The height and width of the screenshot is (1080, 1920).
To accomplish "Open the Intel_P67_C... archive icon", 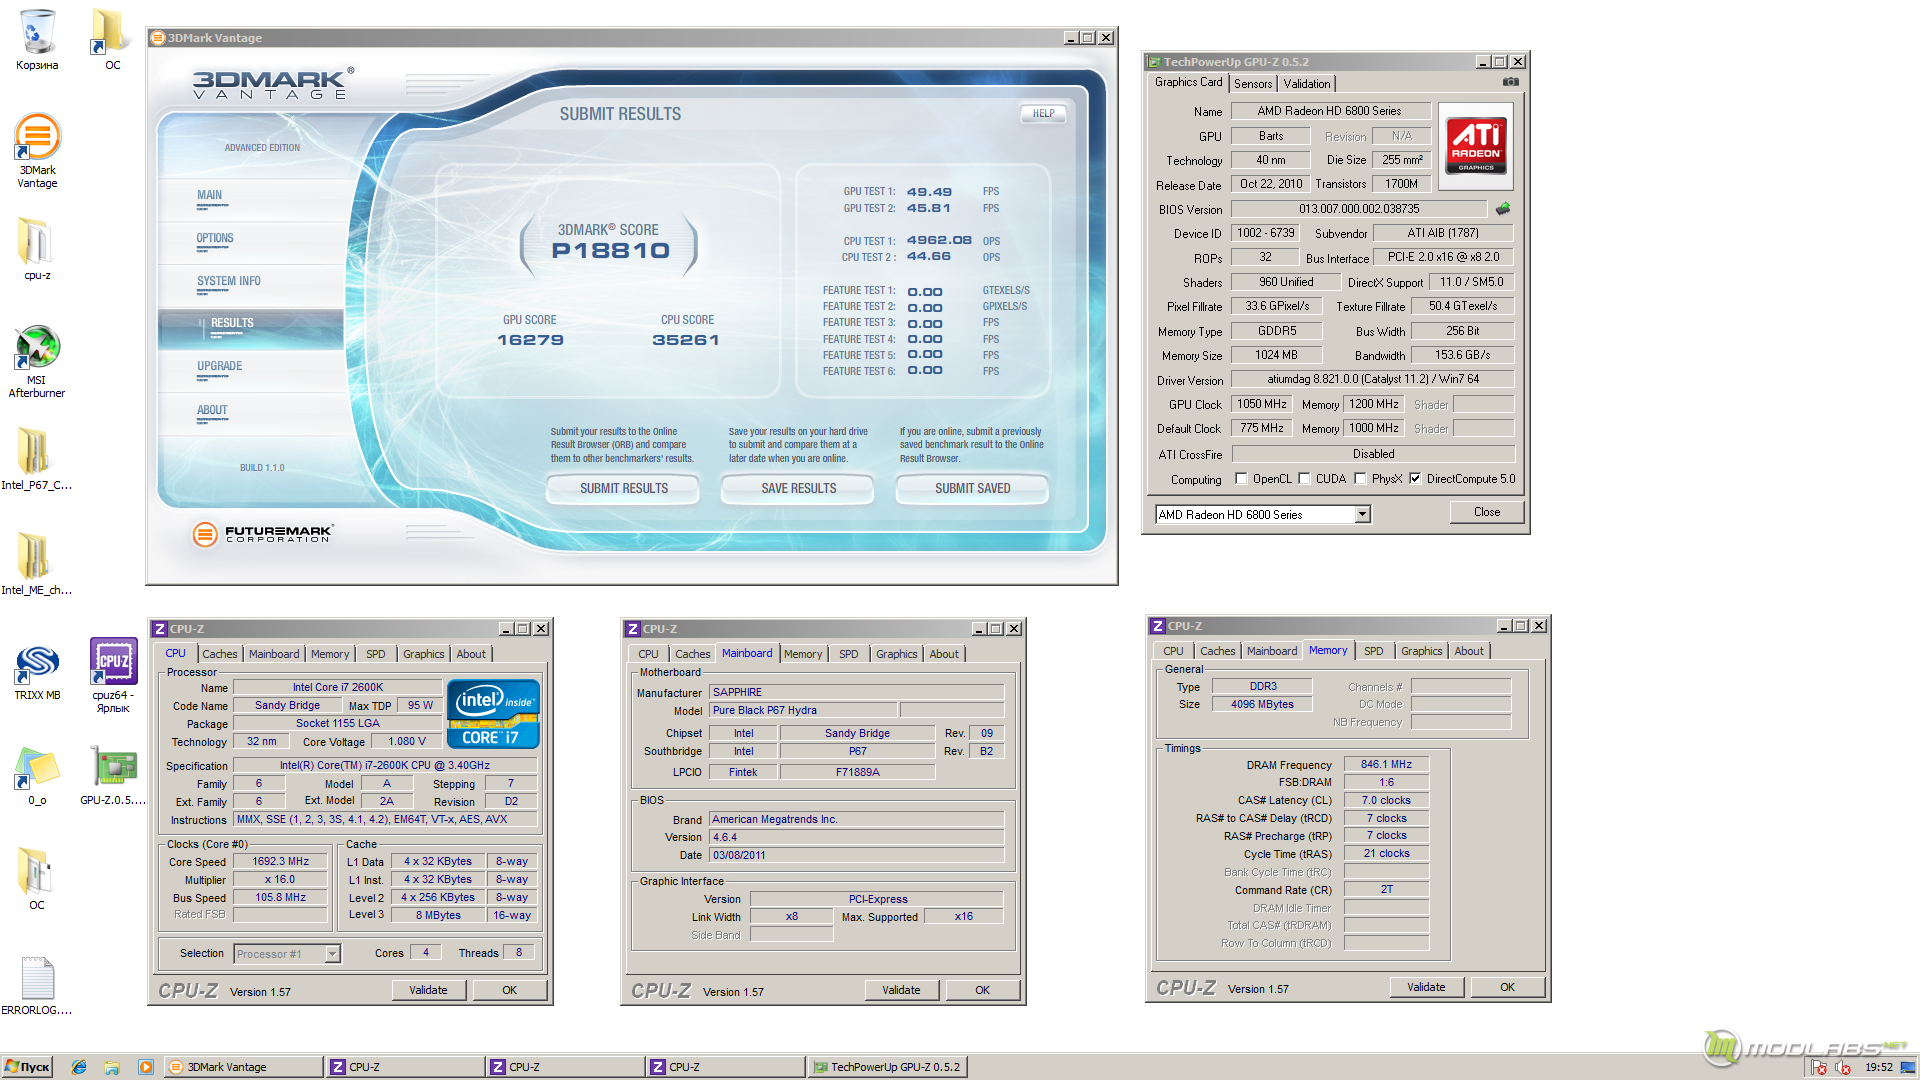I will (x=37, y=458).
